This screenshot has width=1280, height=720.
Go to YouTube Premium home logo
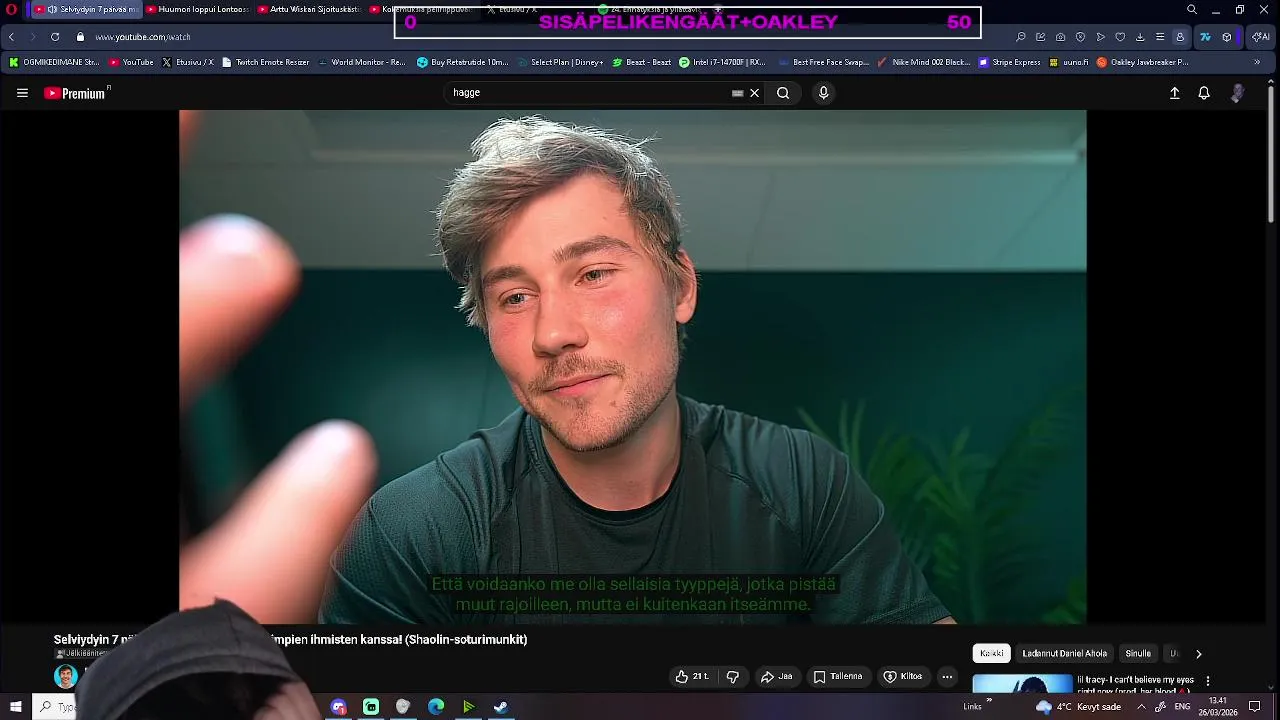77,93
